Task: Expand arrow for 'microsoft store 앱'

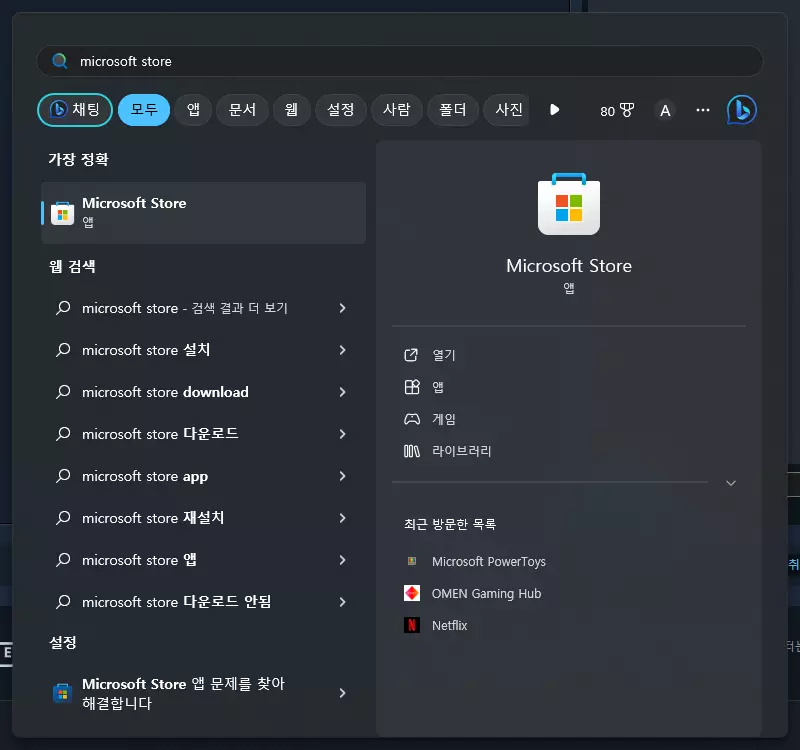Action: point(342,560)
